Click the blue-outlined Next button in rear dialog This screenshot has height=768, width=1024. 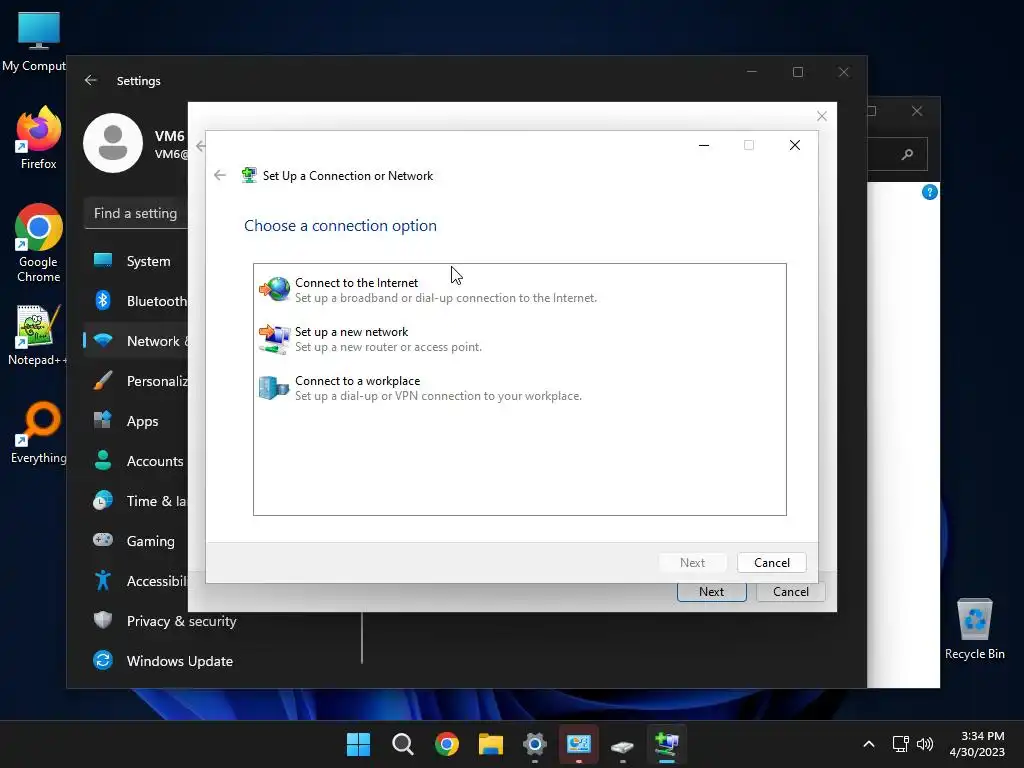pos(711,592)
